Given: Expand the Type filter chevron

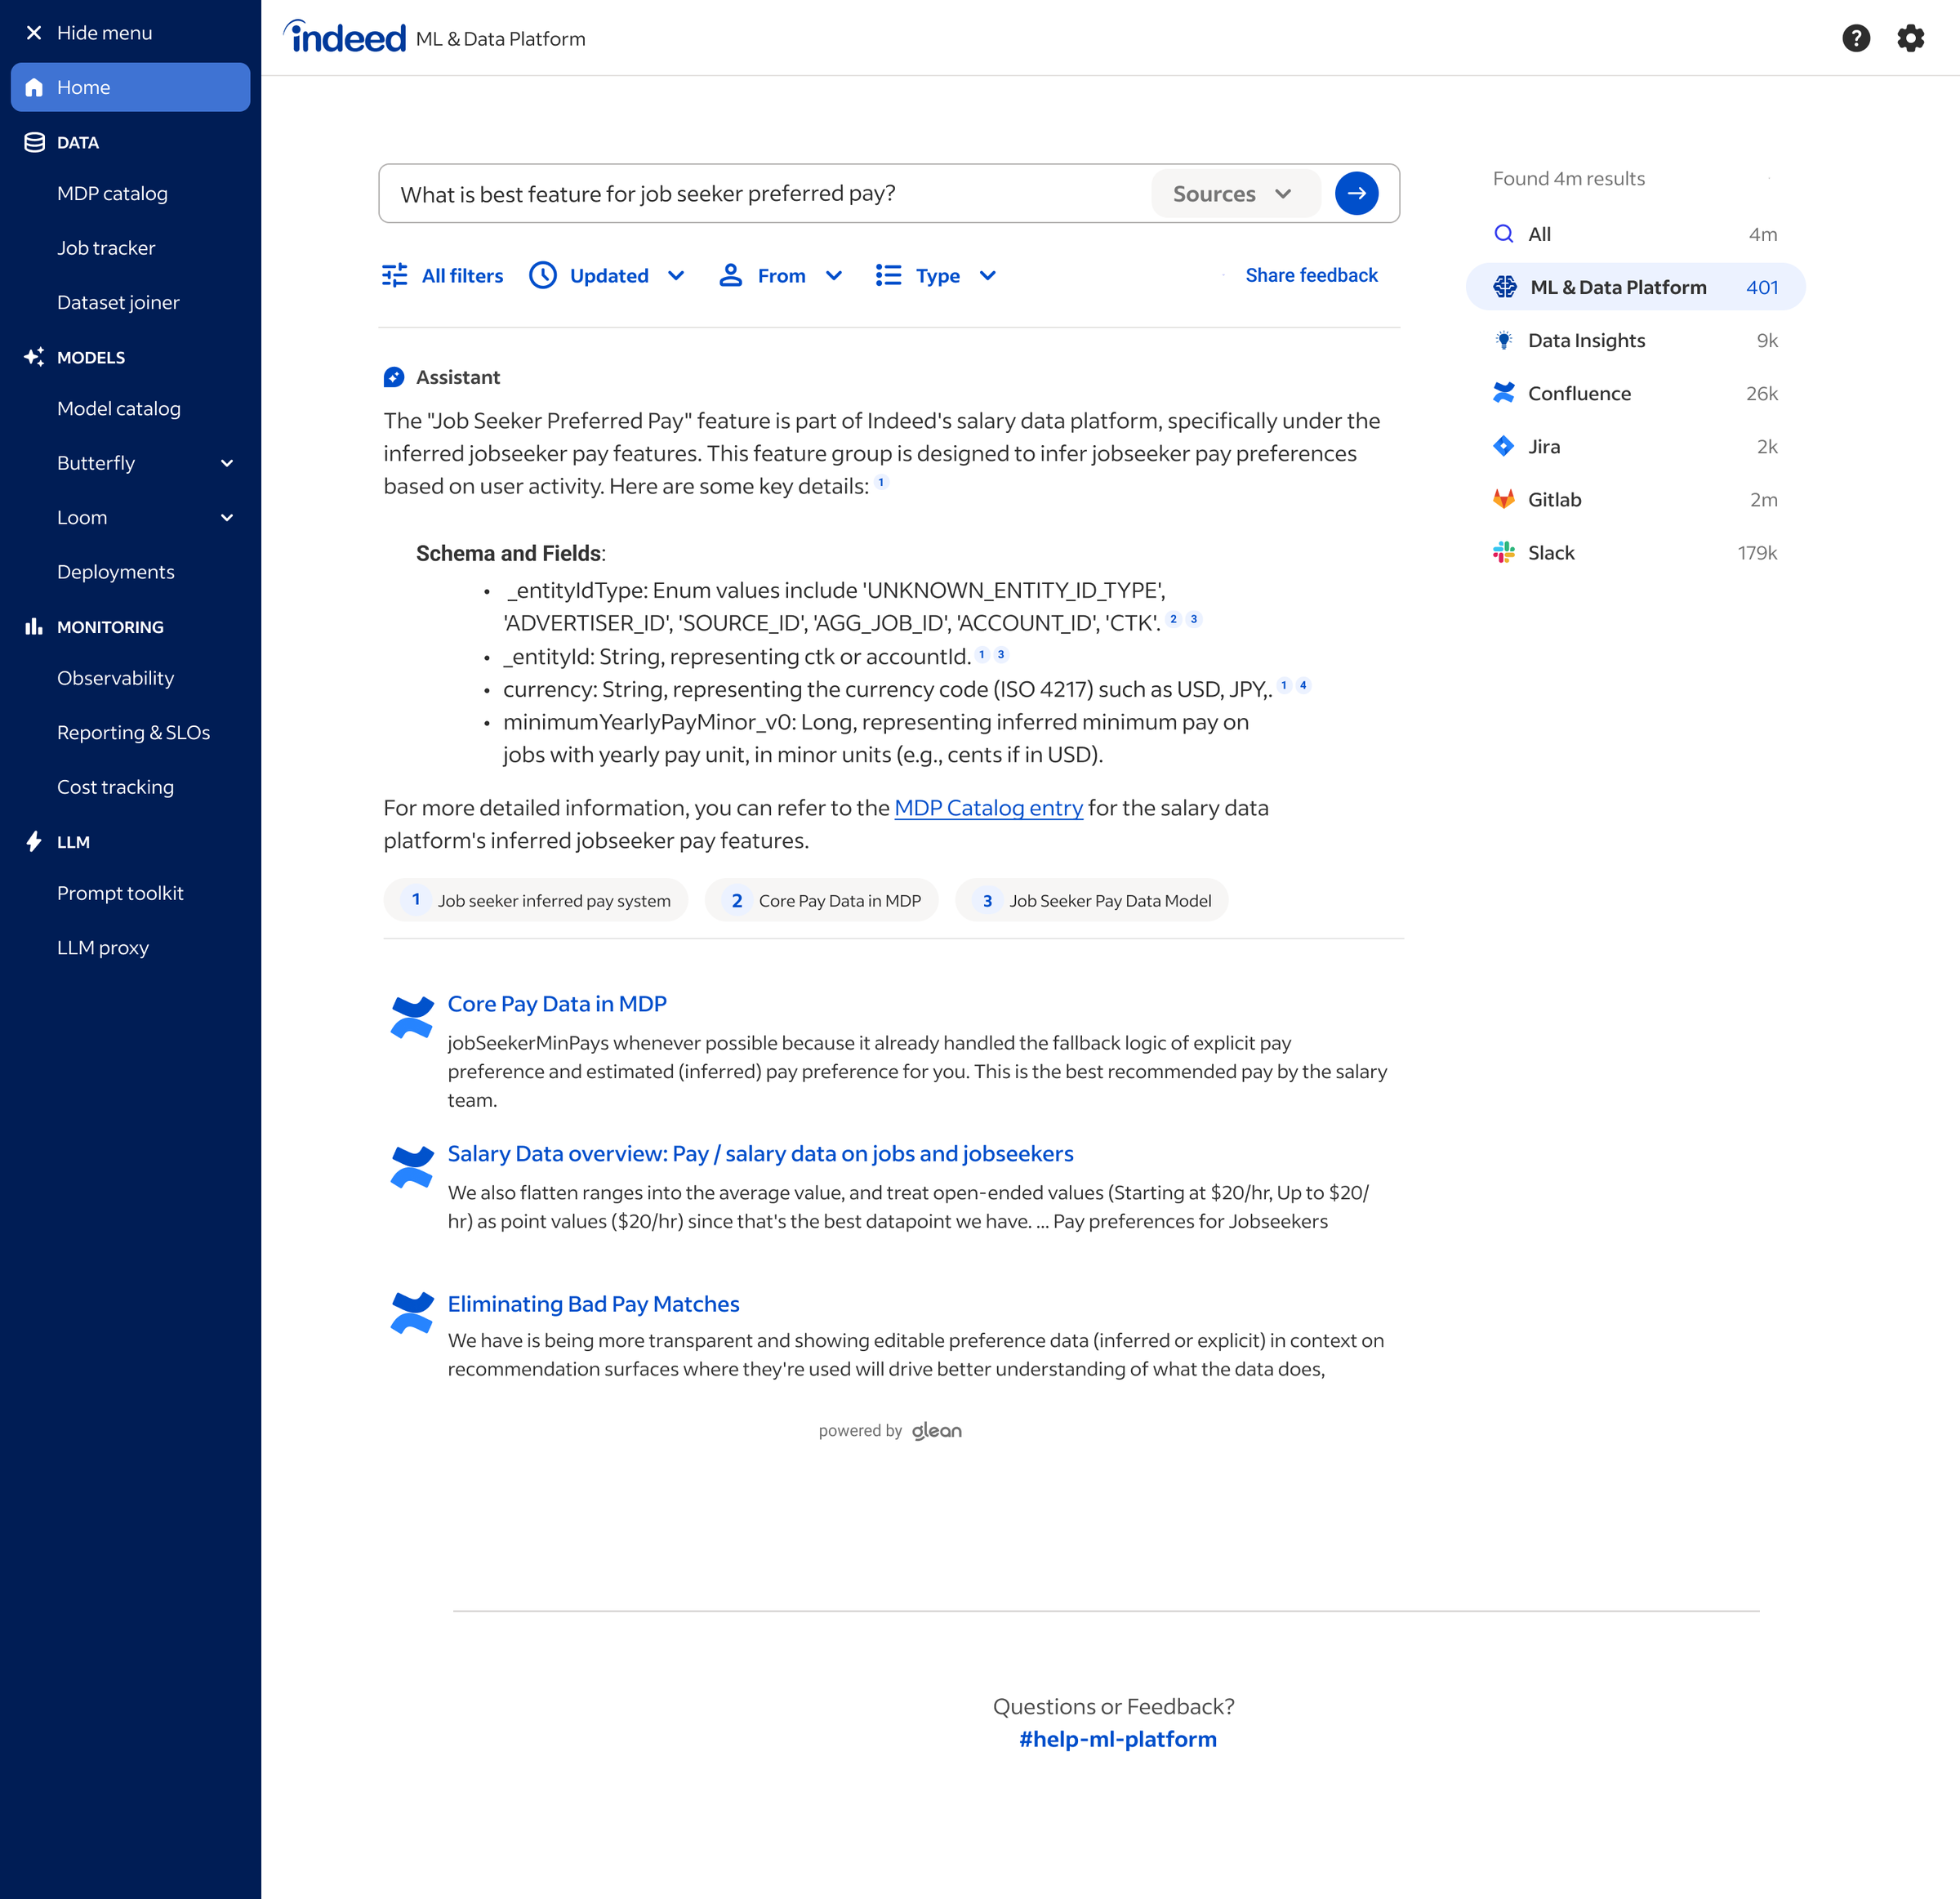Looking at the screenshot, I should (x=987, y=276).
